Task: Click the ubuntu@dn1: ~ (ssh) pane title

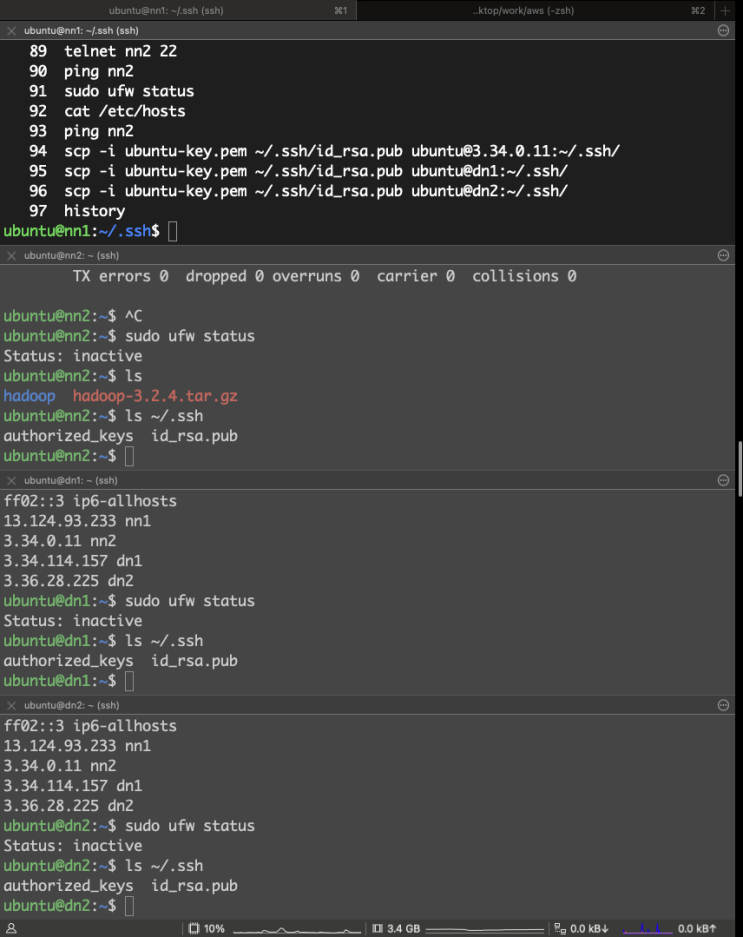Action: pos(71,480)
